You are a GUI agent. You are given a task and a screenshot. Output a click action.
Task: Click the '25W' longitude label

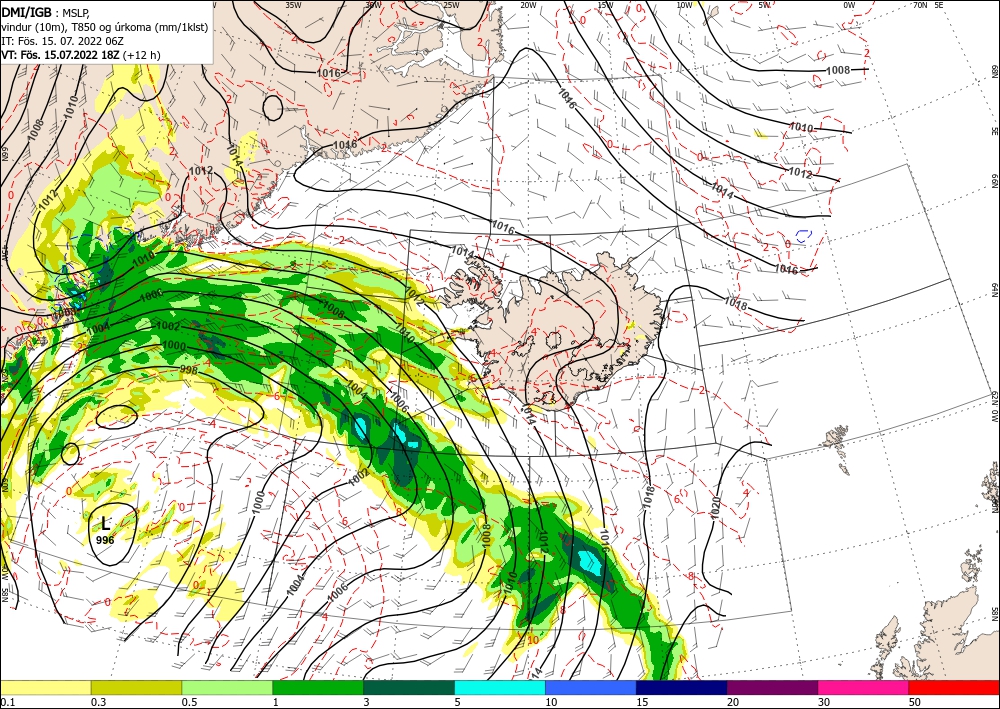(451, 5)
